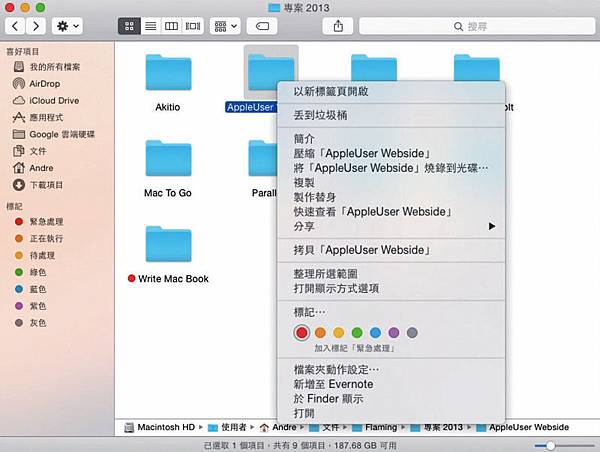Filter by the red 緊急處理 sidebar tag
This screenshot has height=452, width=600.
coord(39,222)
